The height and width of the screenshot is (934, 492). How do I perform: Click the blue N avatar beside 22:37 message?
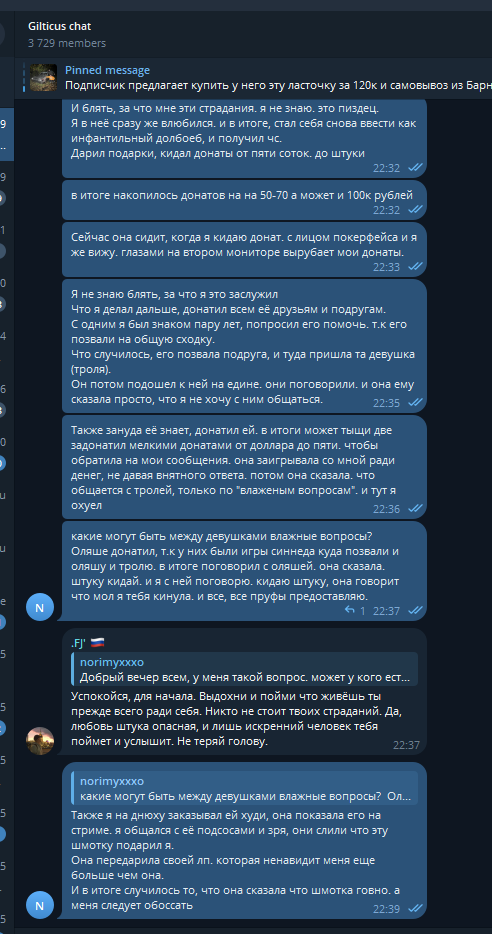pos(40,608)
